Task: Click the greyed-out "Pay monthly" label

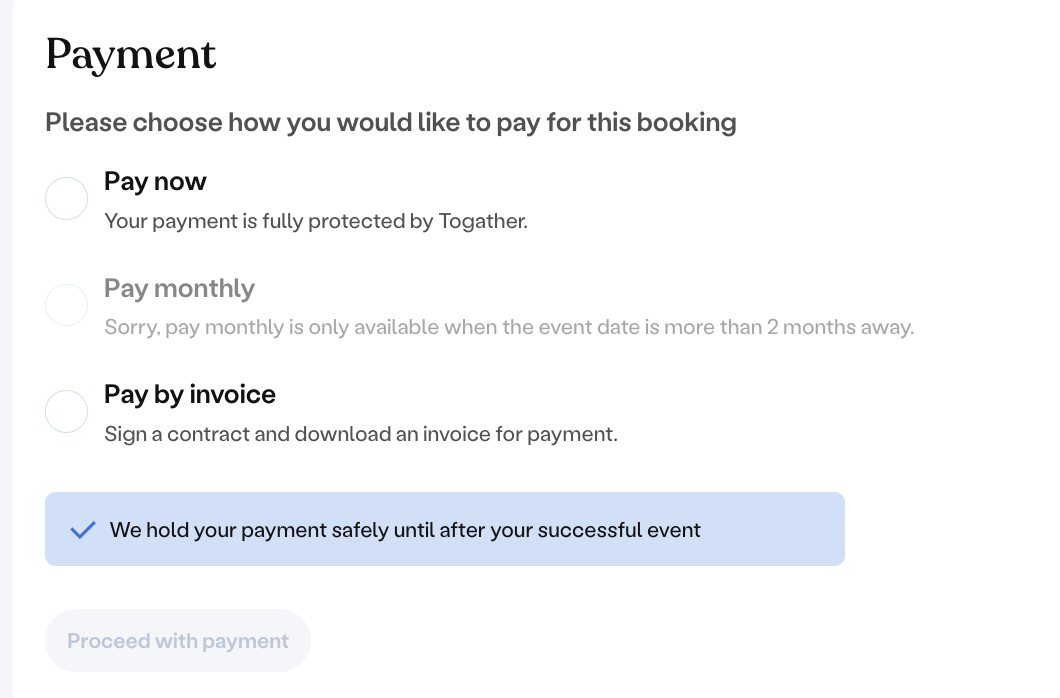Action: [x=179, y=288]
